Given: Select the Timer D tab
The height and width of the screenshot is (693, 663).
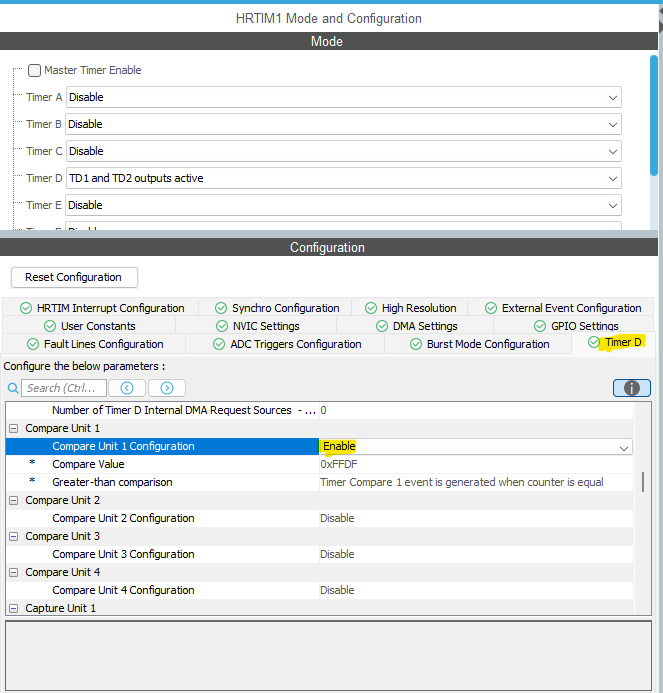Looking at the screenshot, I should tap(614, 343).
